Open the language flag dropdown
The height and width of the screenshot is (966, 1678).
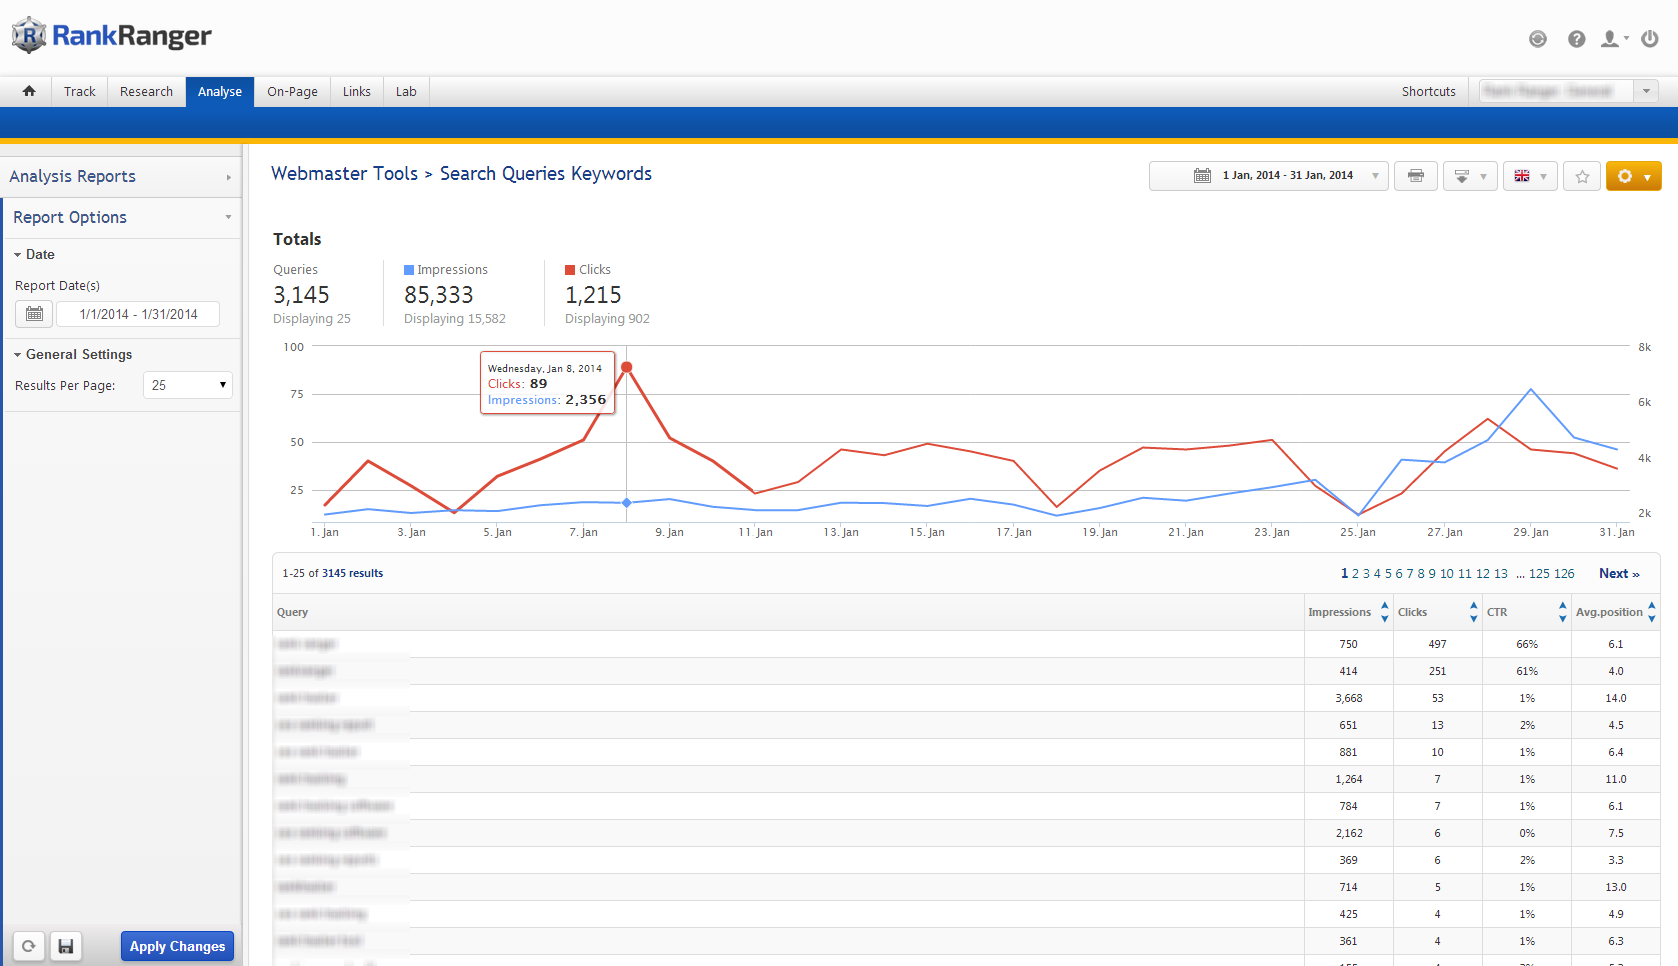[x=1529, y=176]
